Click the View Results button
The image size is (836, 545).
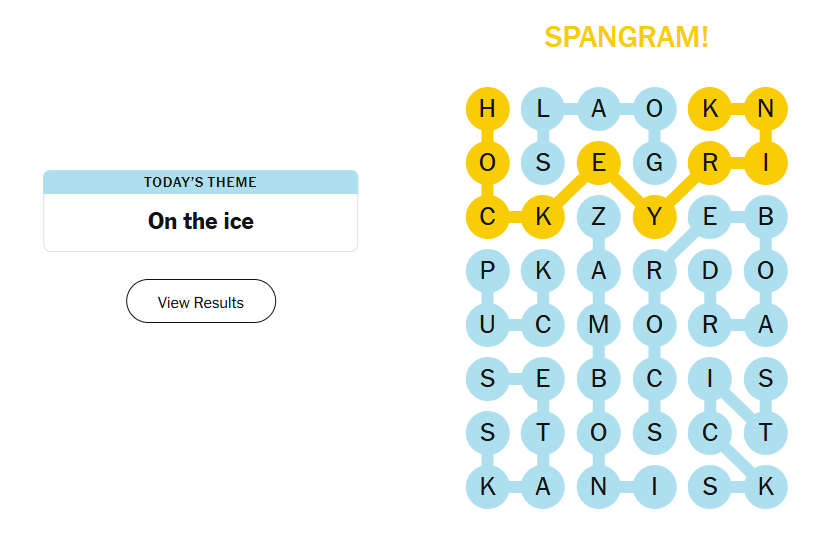201,302
